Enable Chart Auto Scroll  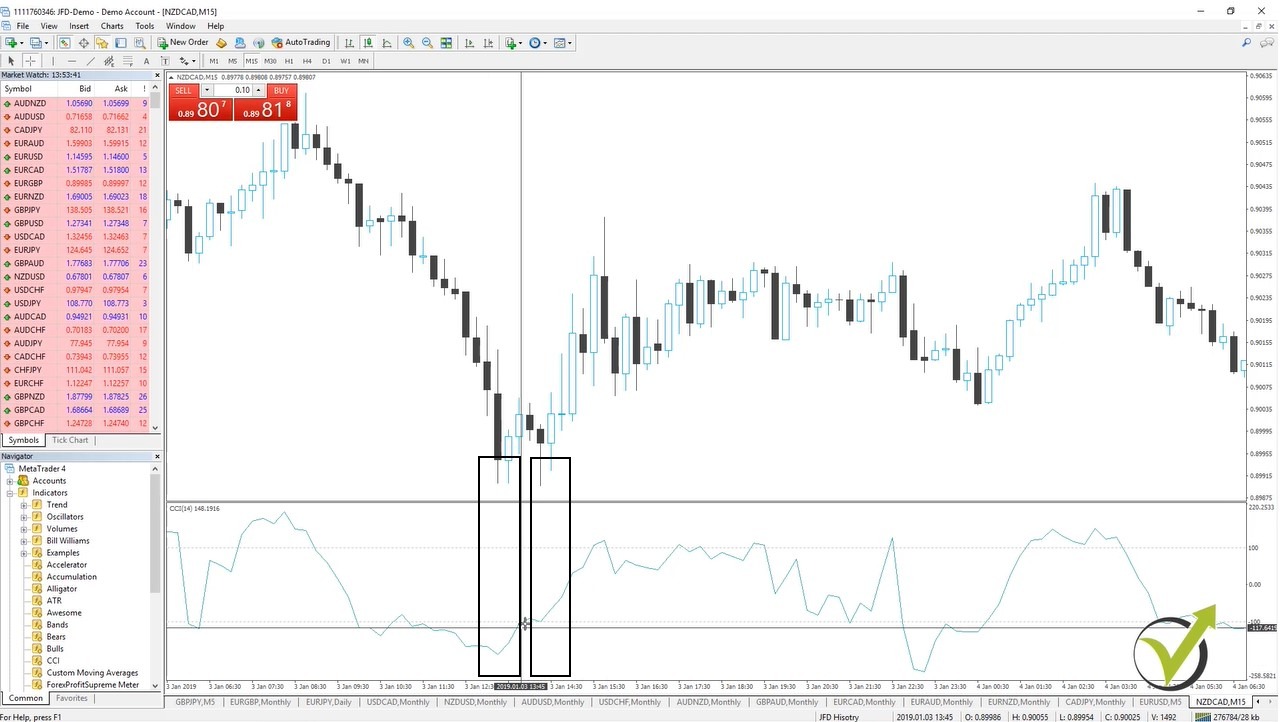pos(470,43)
